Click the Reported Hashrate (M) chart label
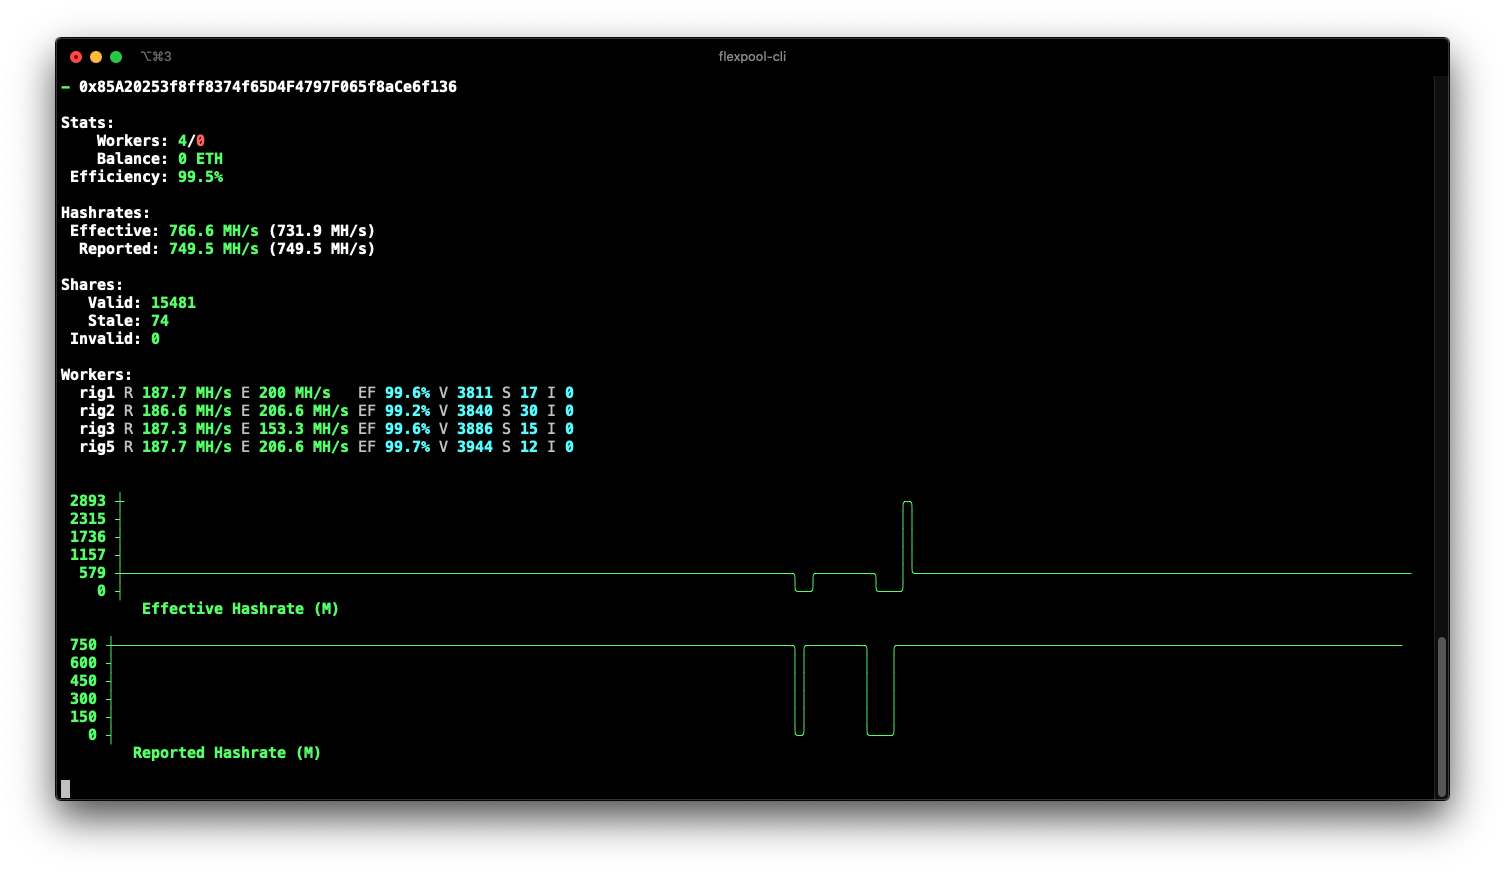 pyautogui.click(x=227, y=753)
